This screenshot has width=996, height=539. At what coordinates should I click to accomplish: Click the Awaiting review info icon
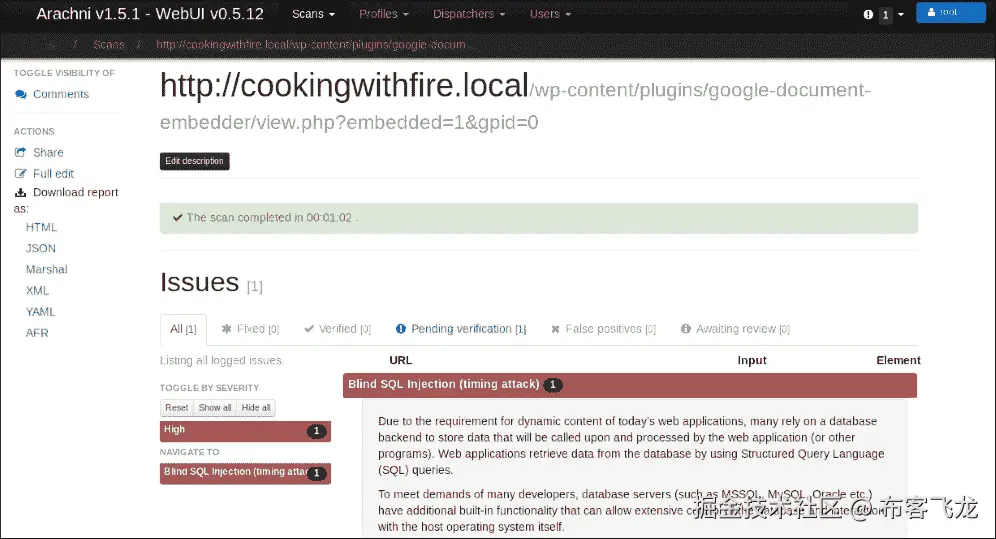[x=685, y=329]
